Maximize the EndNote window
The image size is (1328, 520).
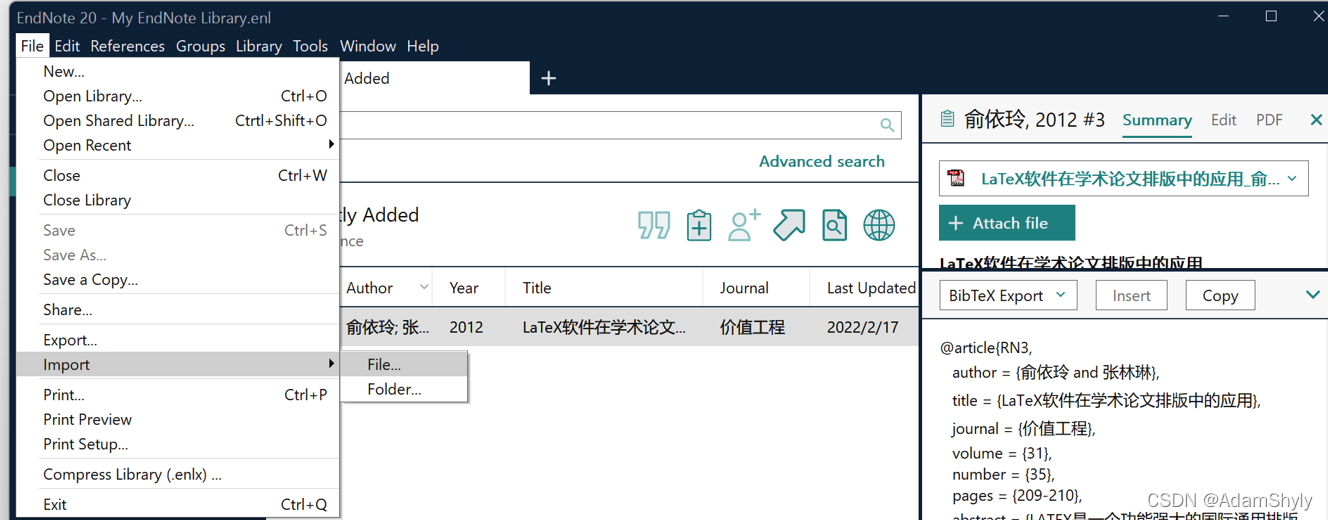pyautogui.click(x=1271, y=16)
